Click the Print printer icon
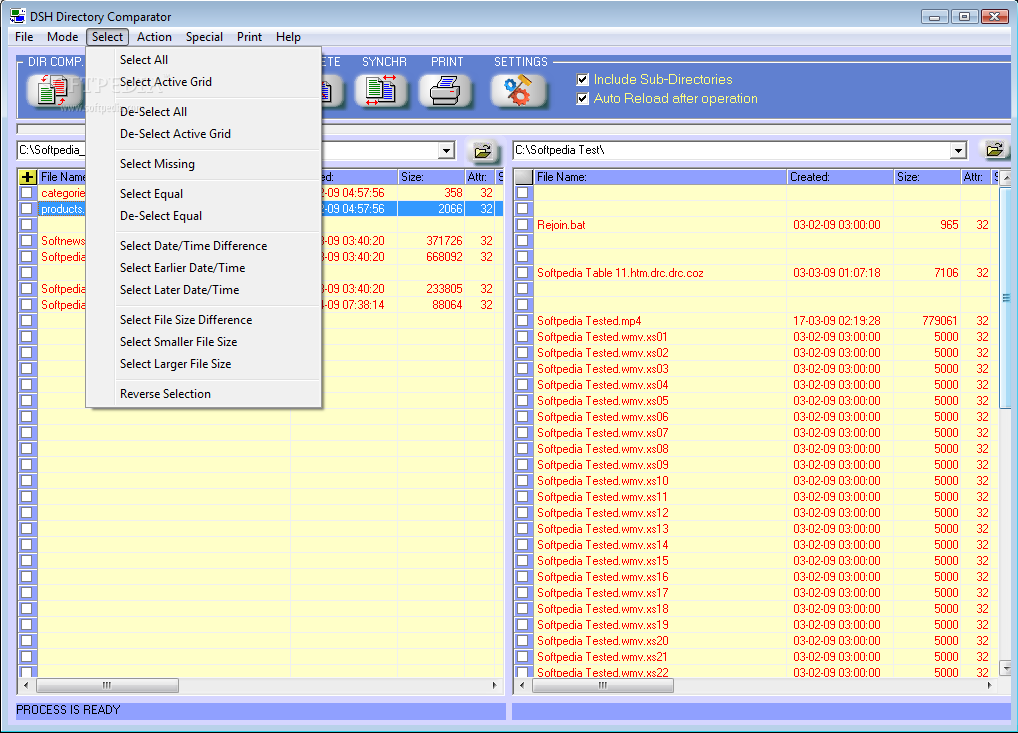Viewport: 1018px width, 733px height. (445, 90)
